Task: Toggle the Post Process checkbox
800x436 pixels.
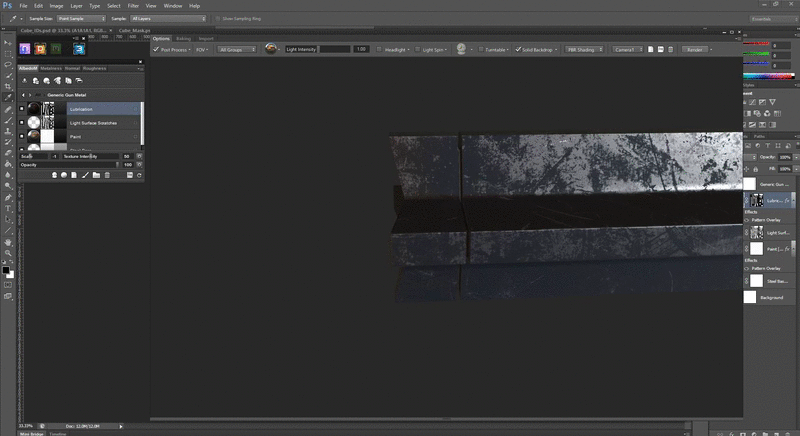Action: (156, 49)
